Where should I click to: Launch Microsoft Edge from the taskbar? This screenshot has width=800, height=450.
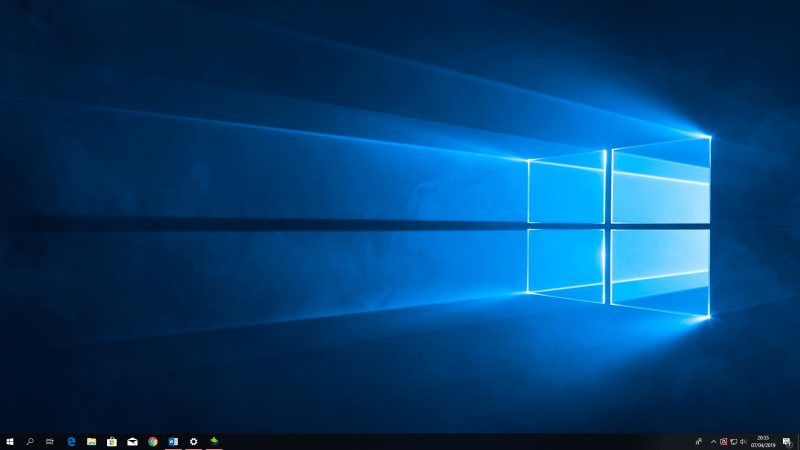coord(71,442)
